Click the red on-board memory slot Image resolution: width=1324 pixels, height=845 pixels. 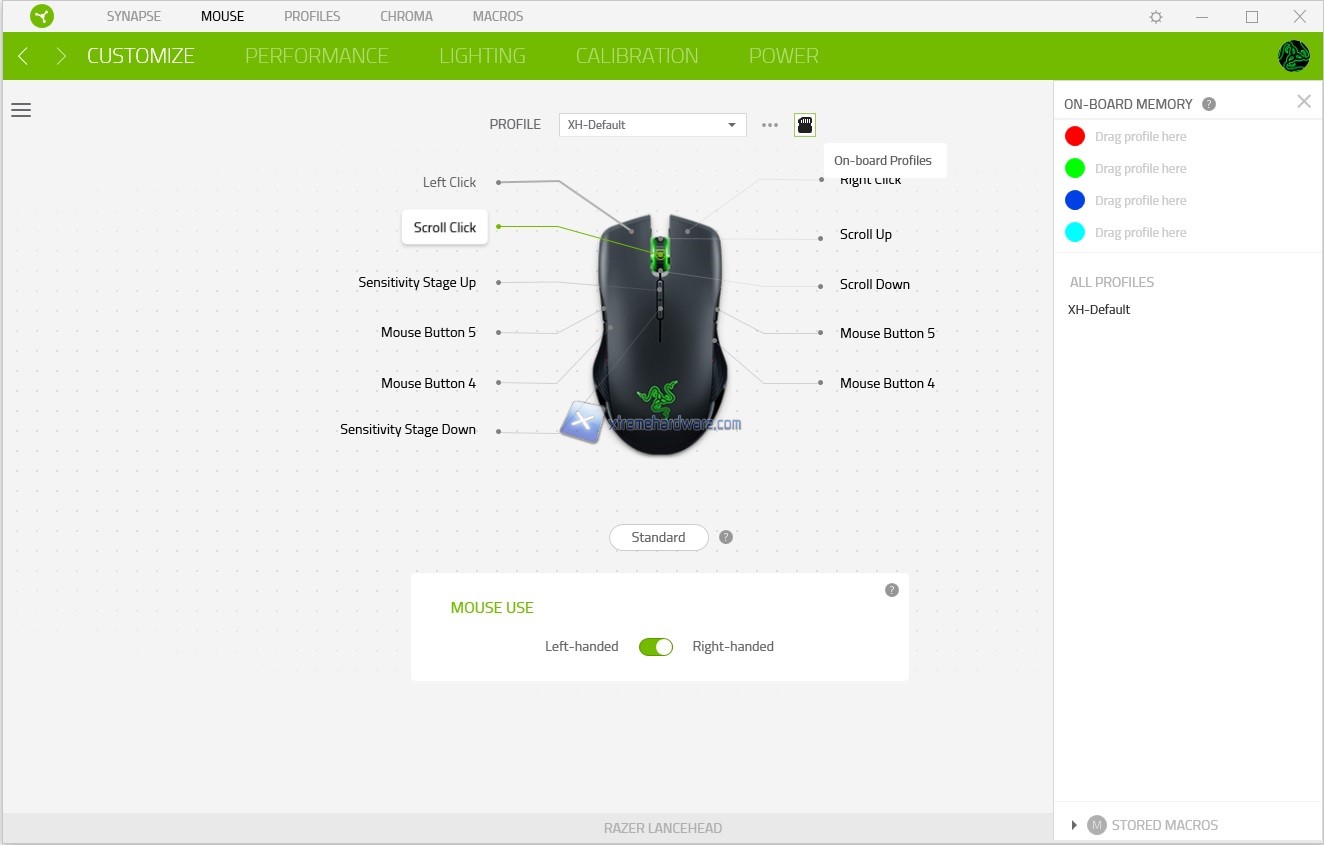[1075, 136]
